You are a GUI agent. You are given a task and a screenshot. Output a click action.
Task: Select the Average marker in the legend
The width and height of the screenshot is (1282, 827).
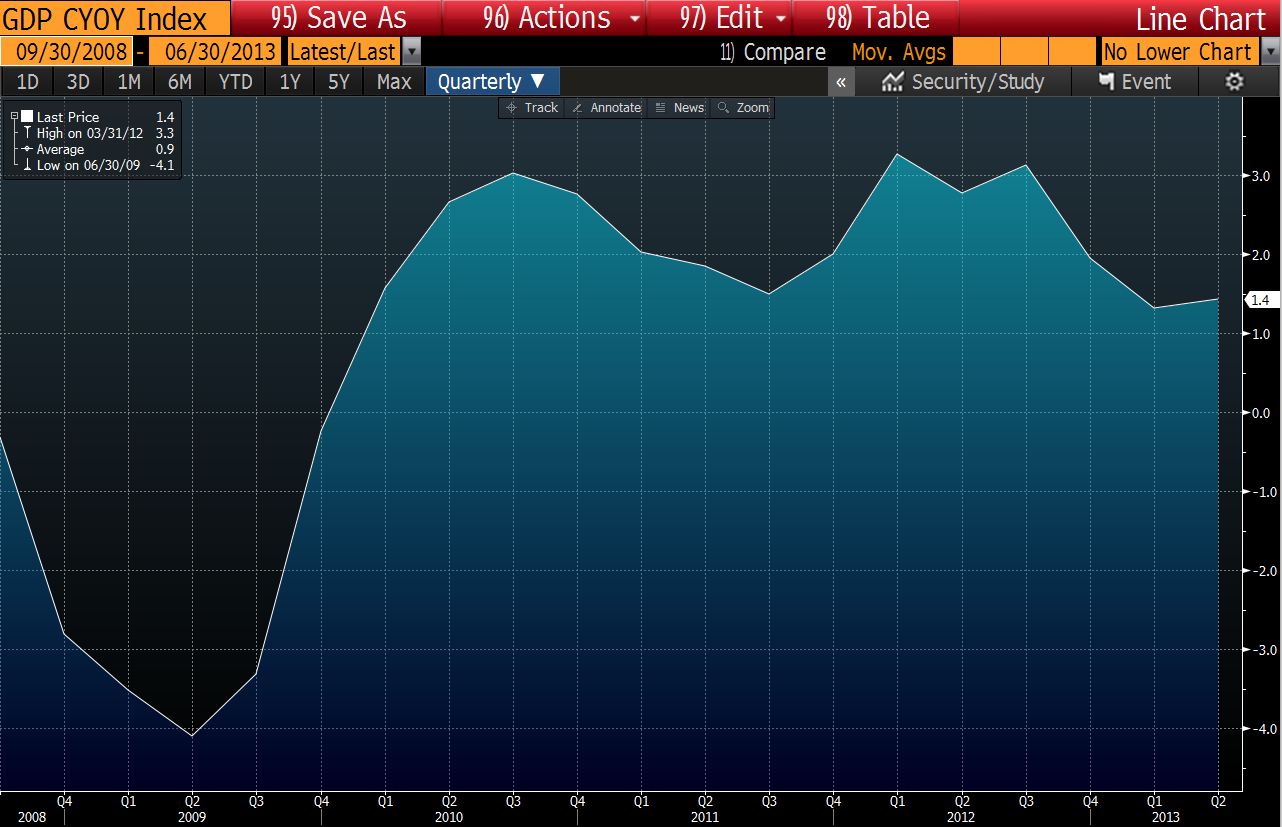point(27,149)
